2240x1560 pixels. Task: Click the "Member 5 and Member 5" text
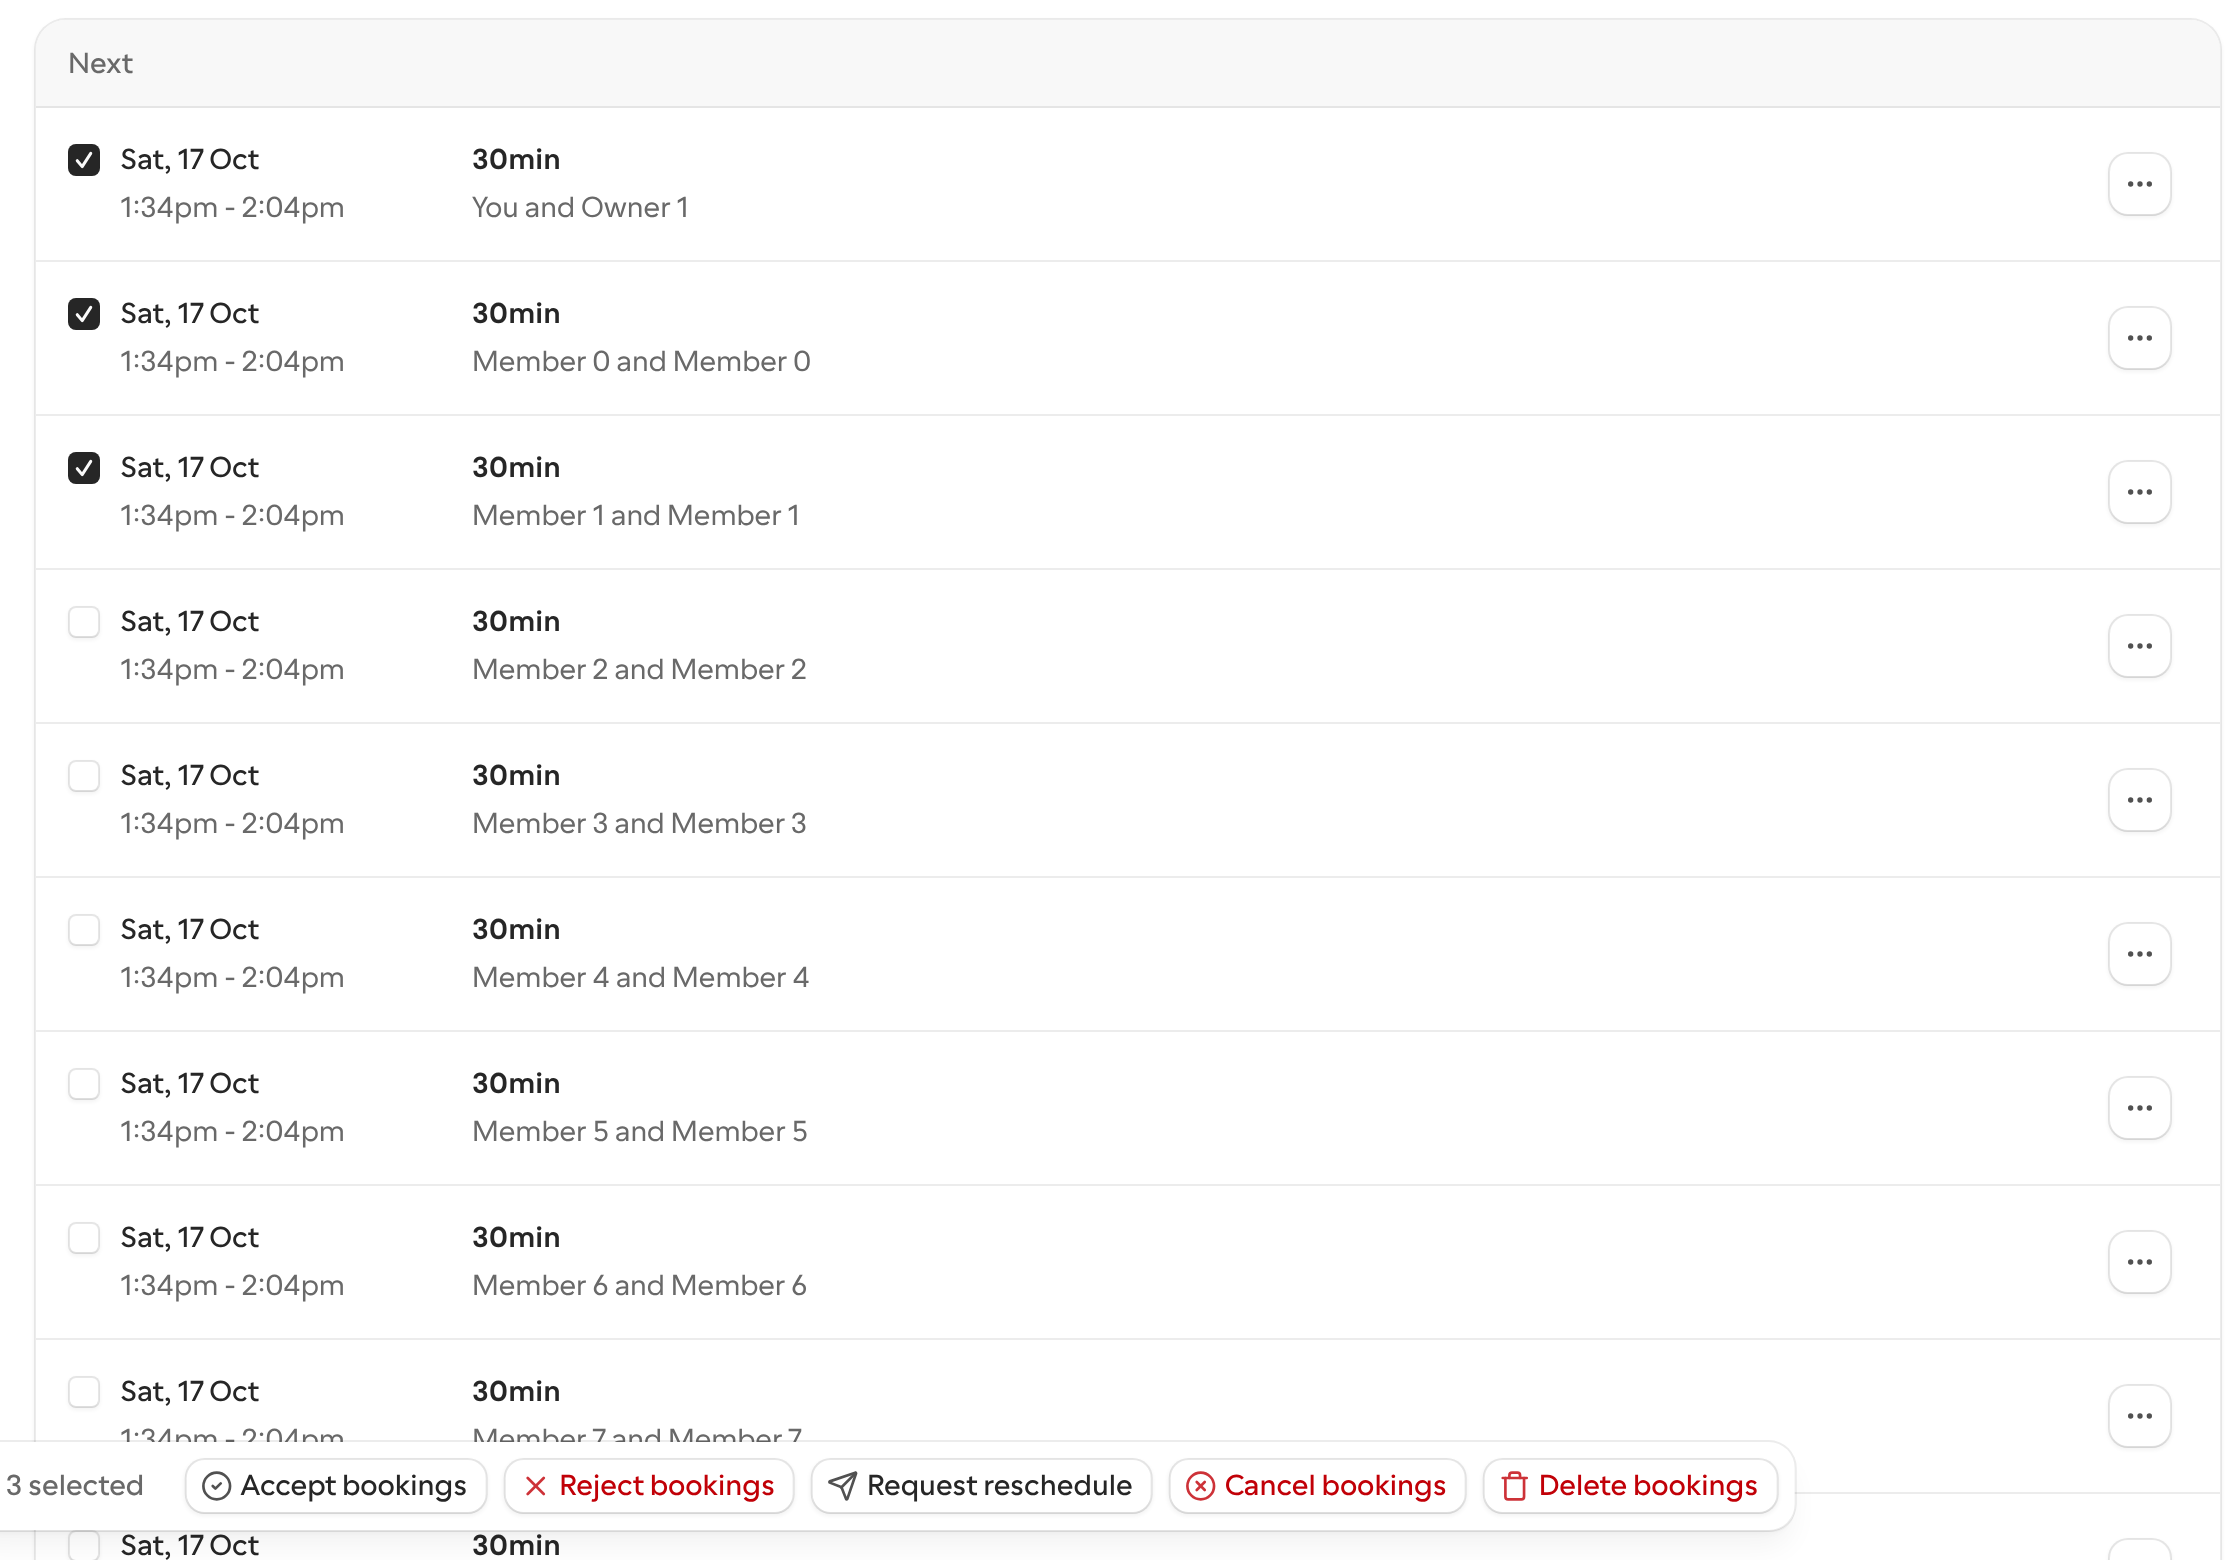639,1131
